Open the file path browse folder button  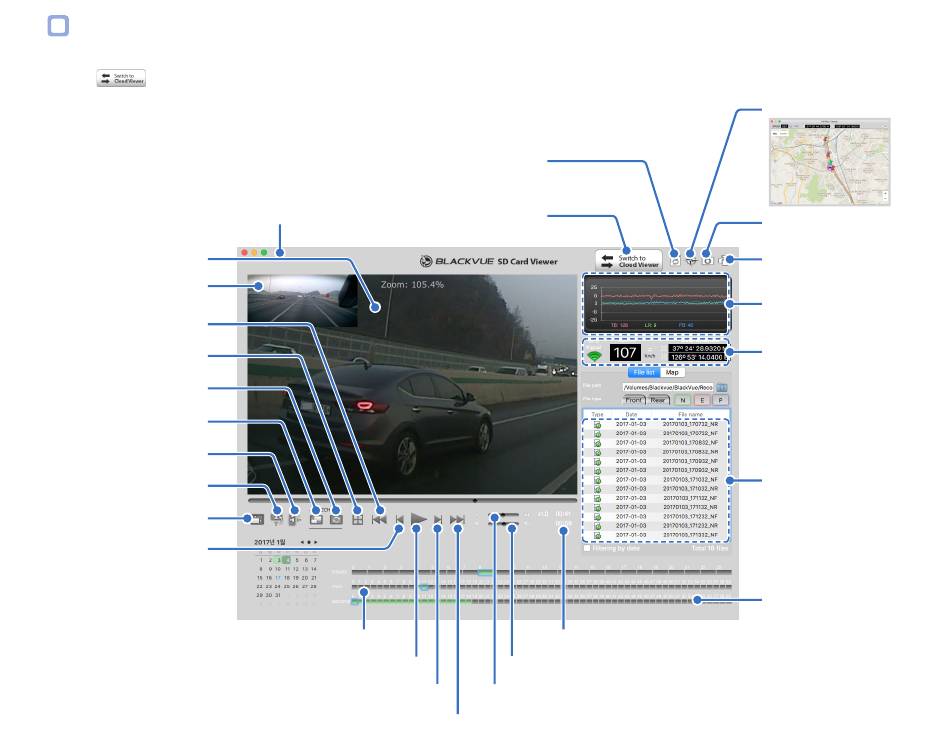(x=722, y=386)
